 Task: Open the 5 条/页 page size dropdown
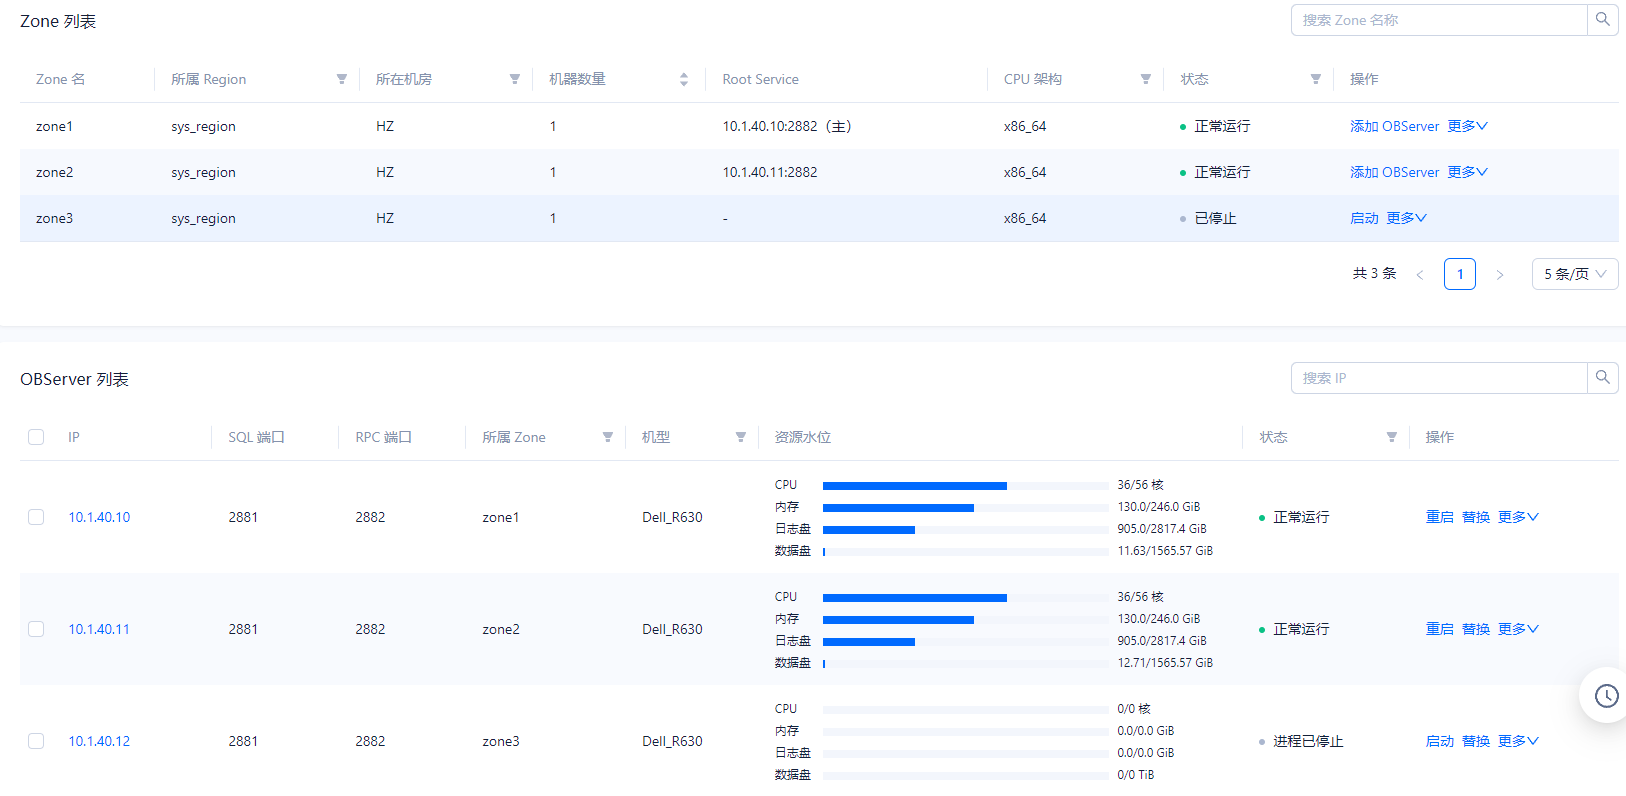(1575, 274)
